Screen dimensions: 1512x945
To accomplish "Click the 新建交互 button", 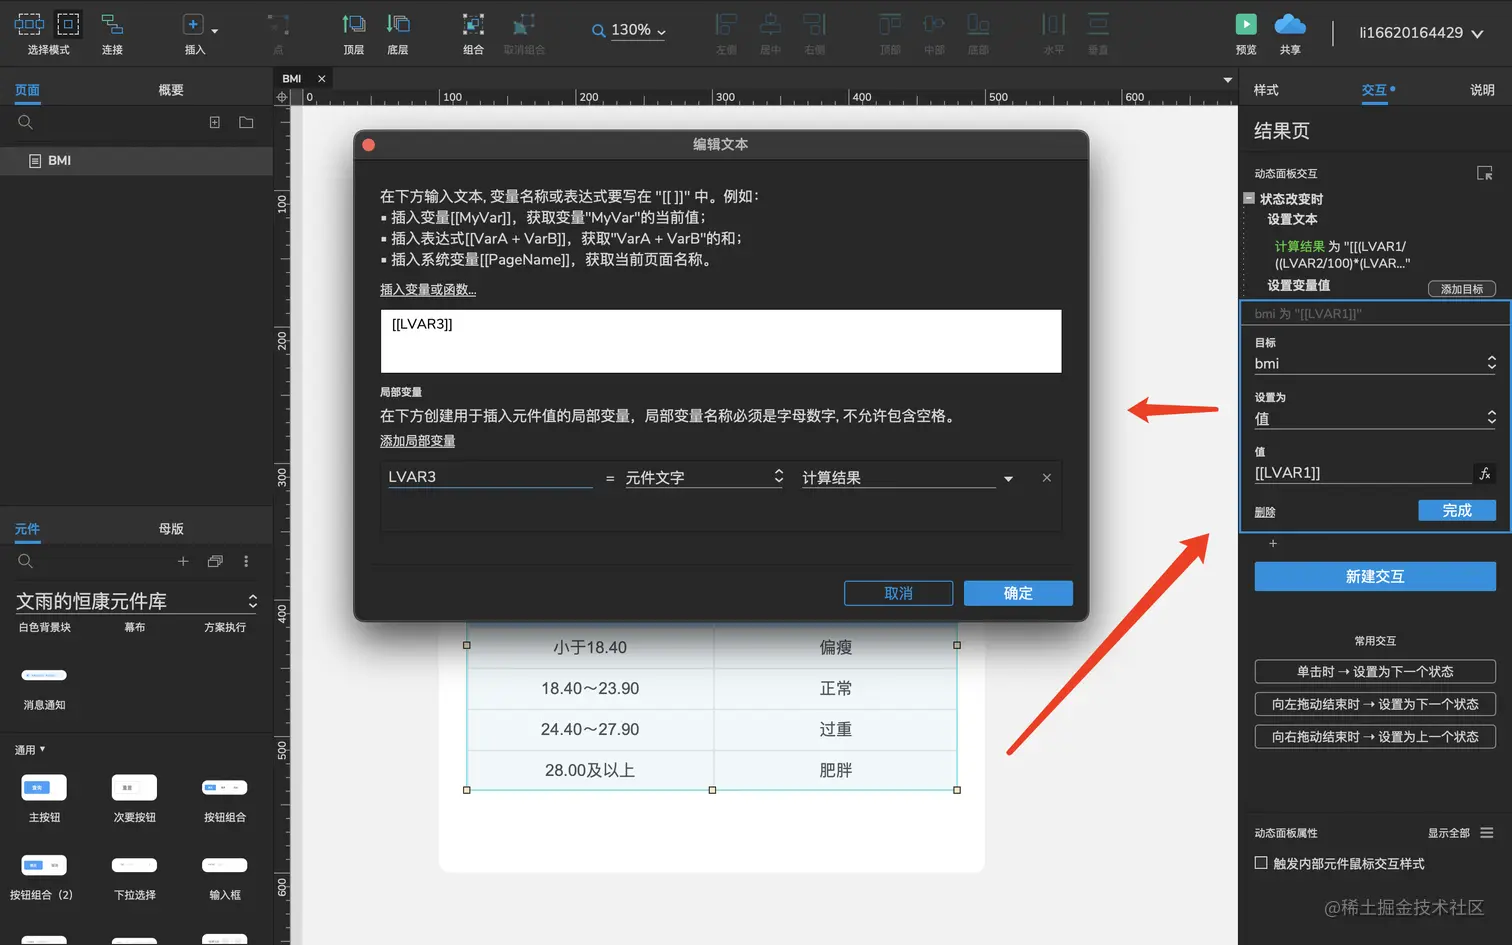I will click(x=1375, y=576).
